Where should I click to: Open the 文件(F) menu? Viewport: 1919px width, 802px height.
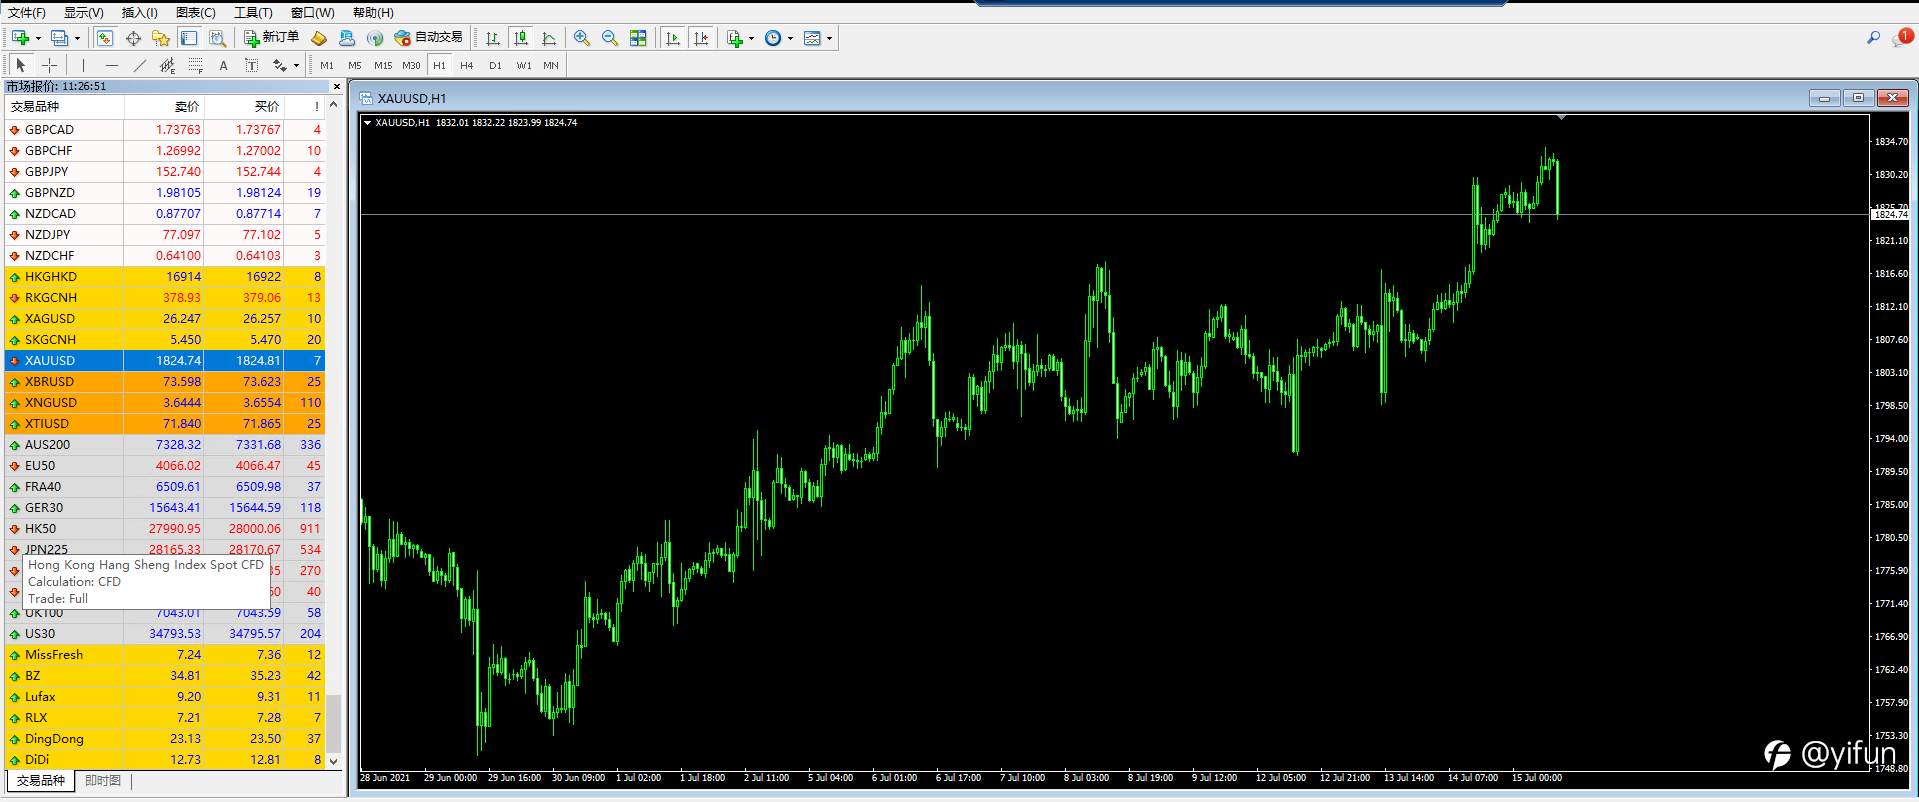(x=27, y=12)
